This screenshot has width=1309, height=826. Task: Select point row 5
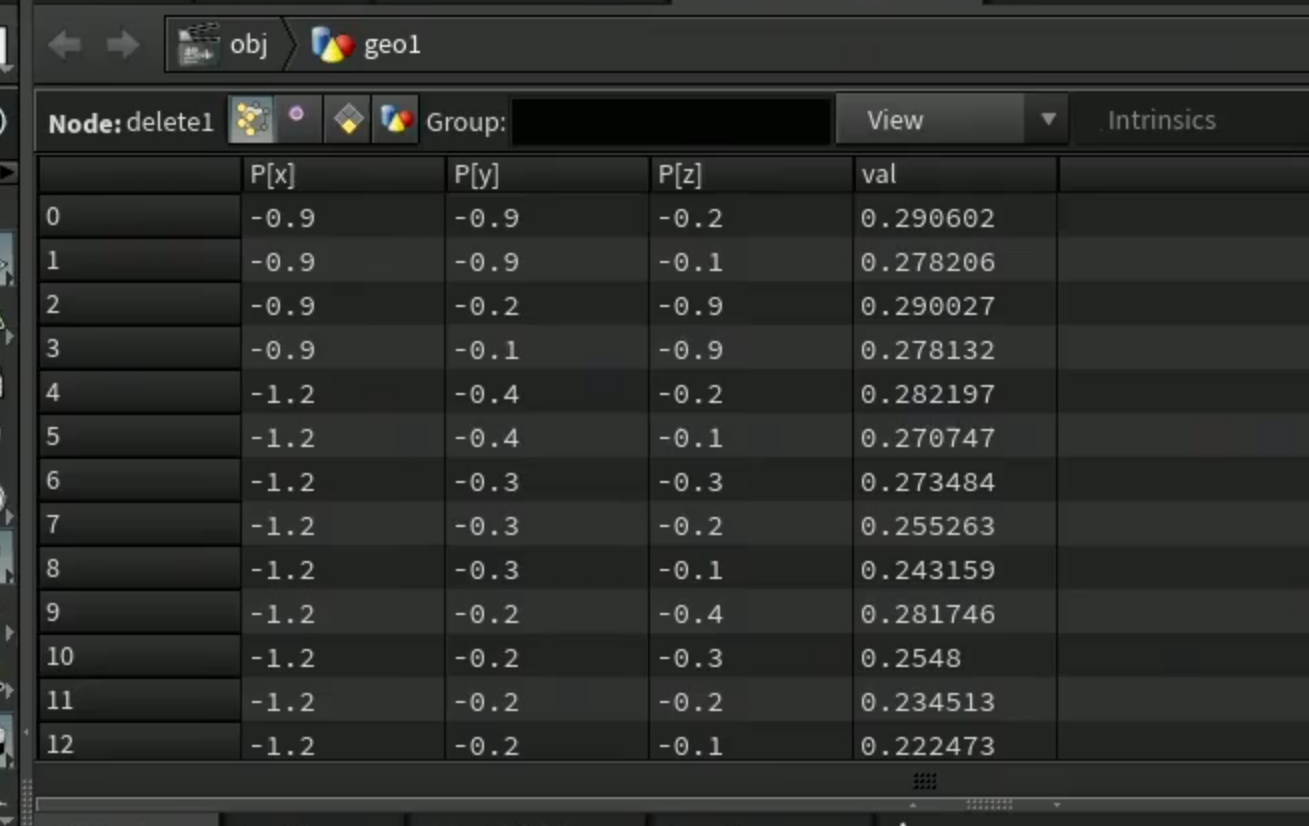(139, 437)
